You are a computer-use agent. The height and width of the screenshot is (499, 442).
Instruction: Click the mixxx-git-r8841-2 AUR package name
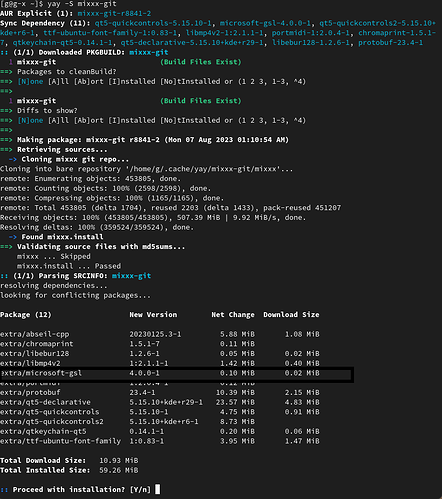click(x=114, y=13)
